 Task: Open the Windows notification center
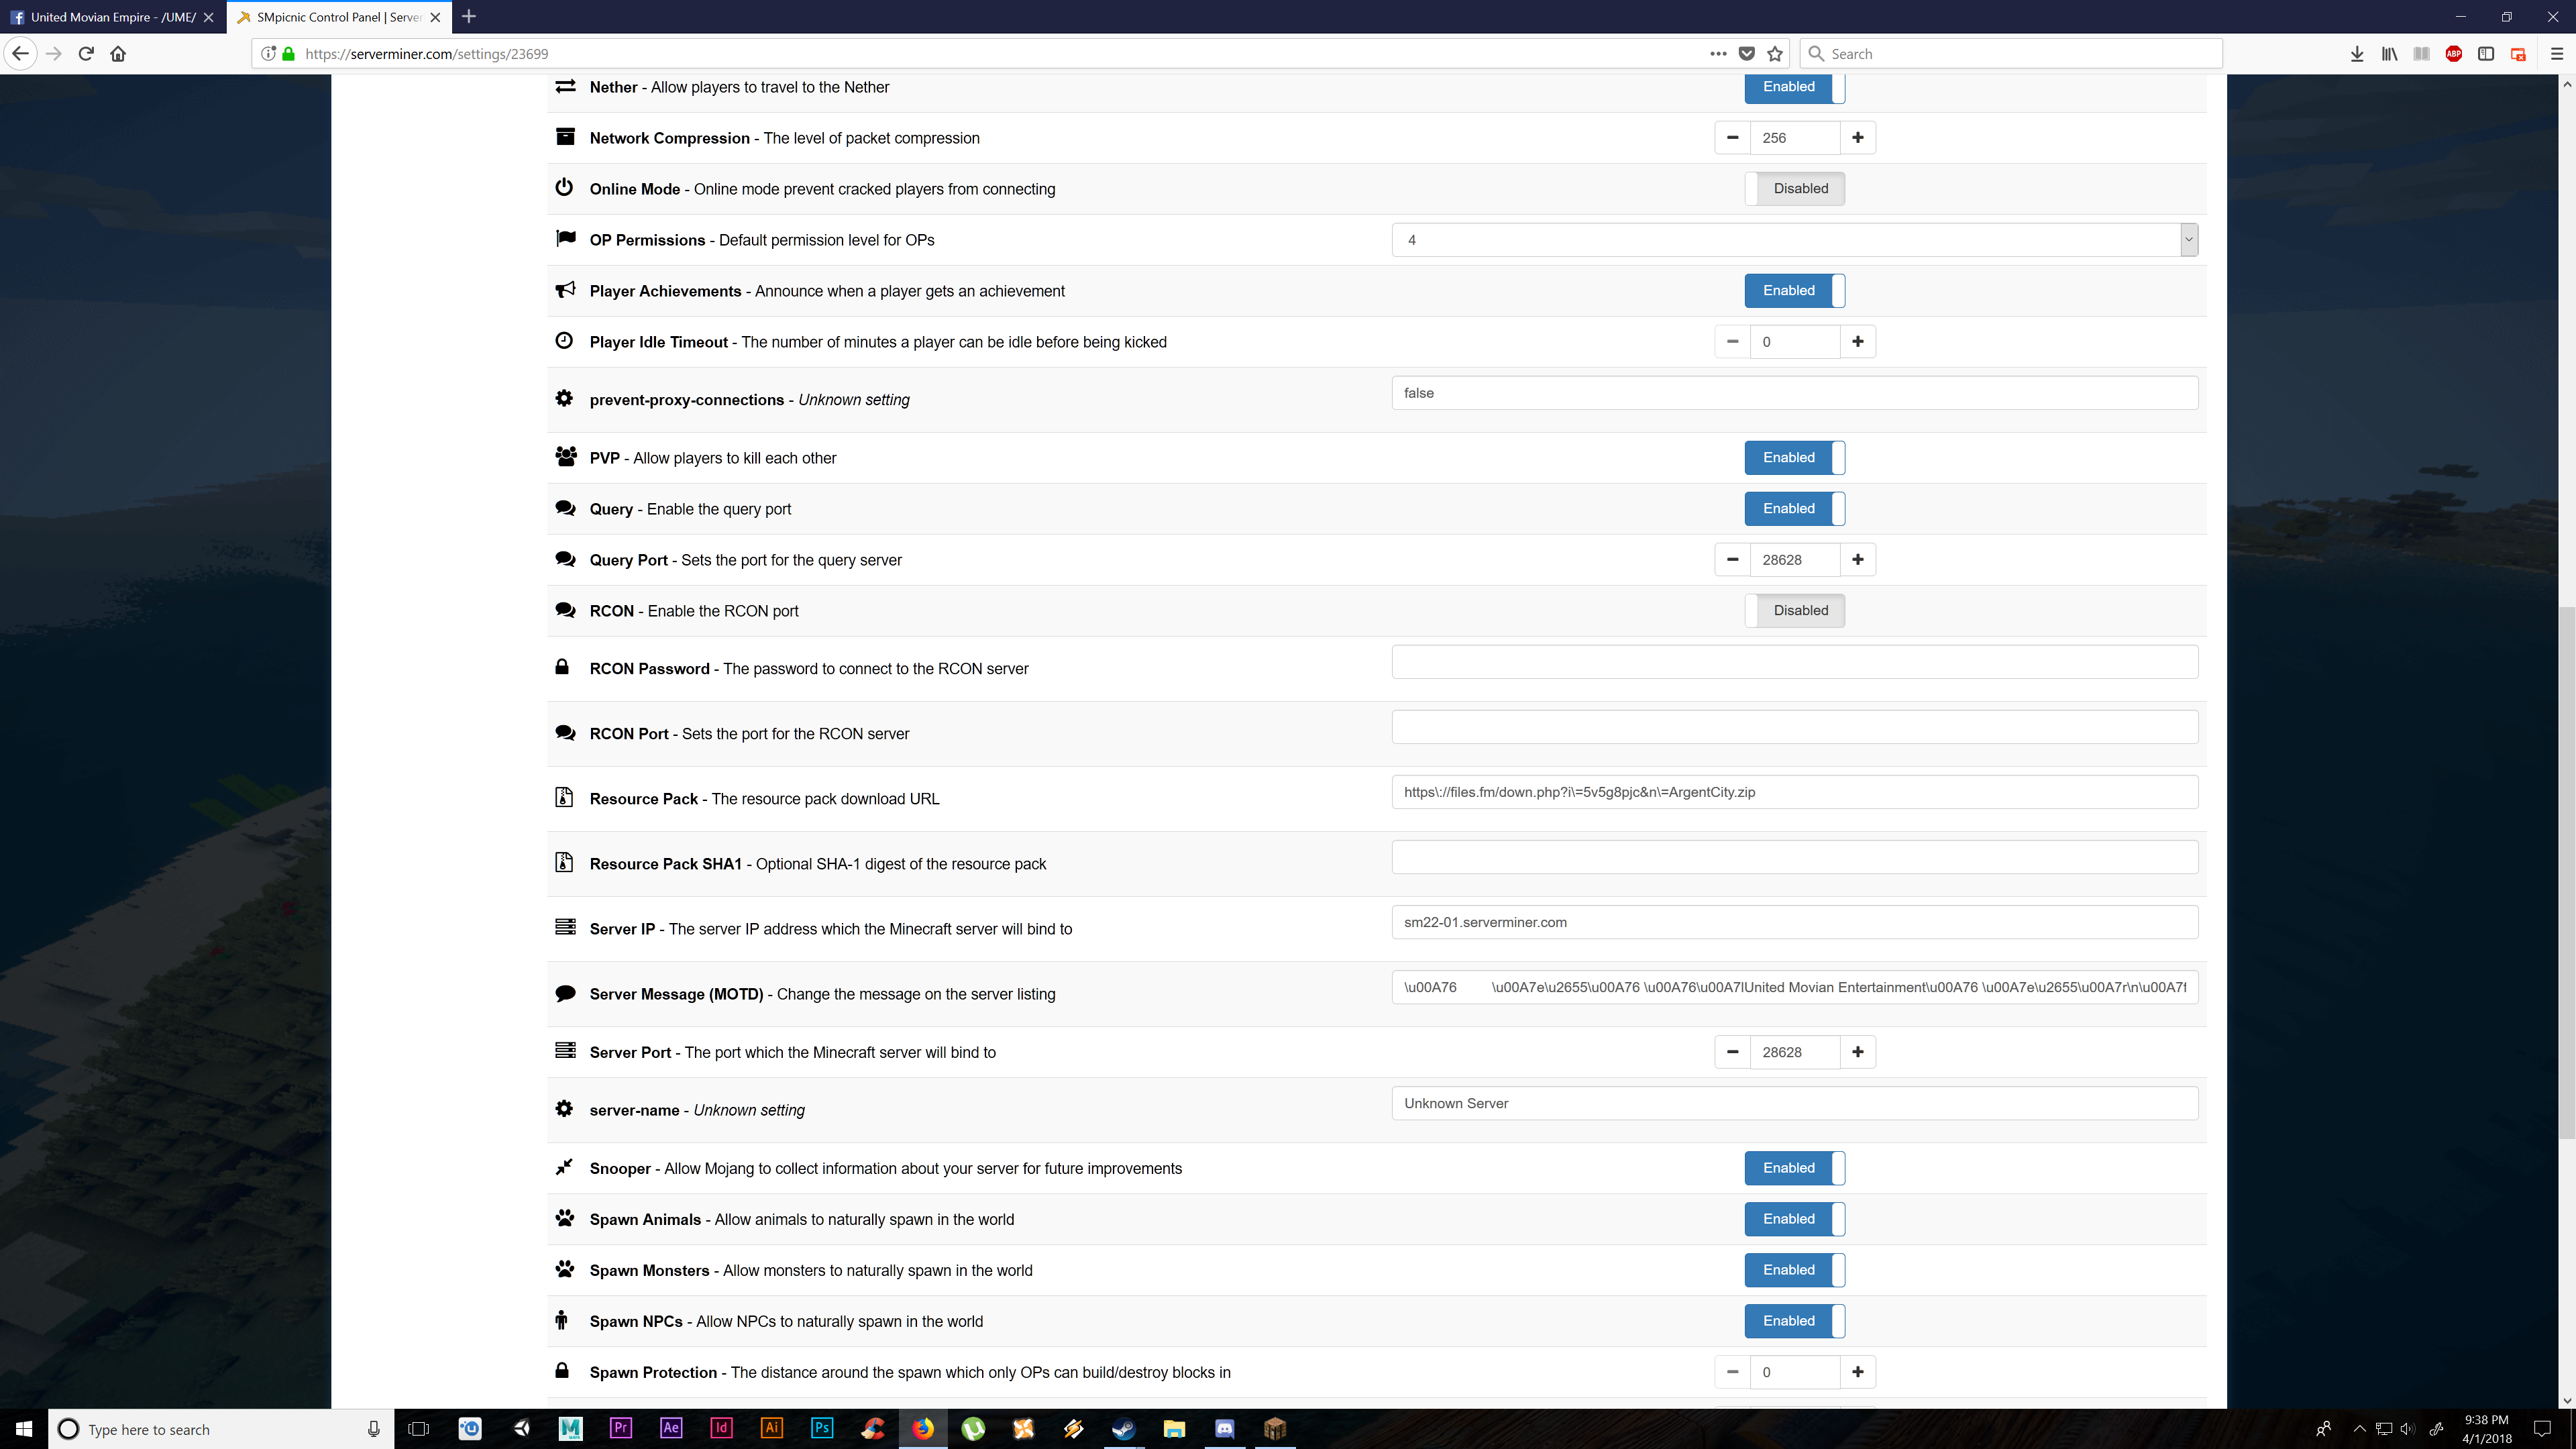pos(2542,1429)
